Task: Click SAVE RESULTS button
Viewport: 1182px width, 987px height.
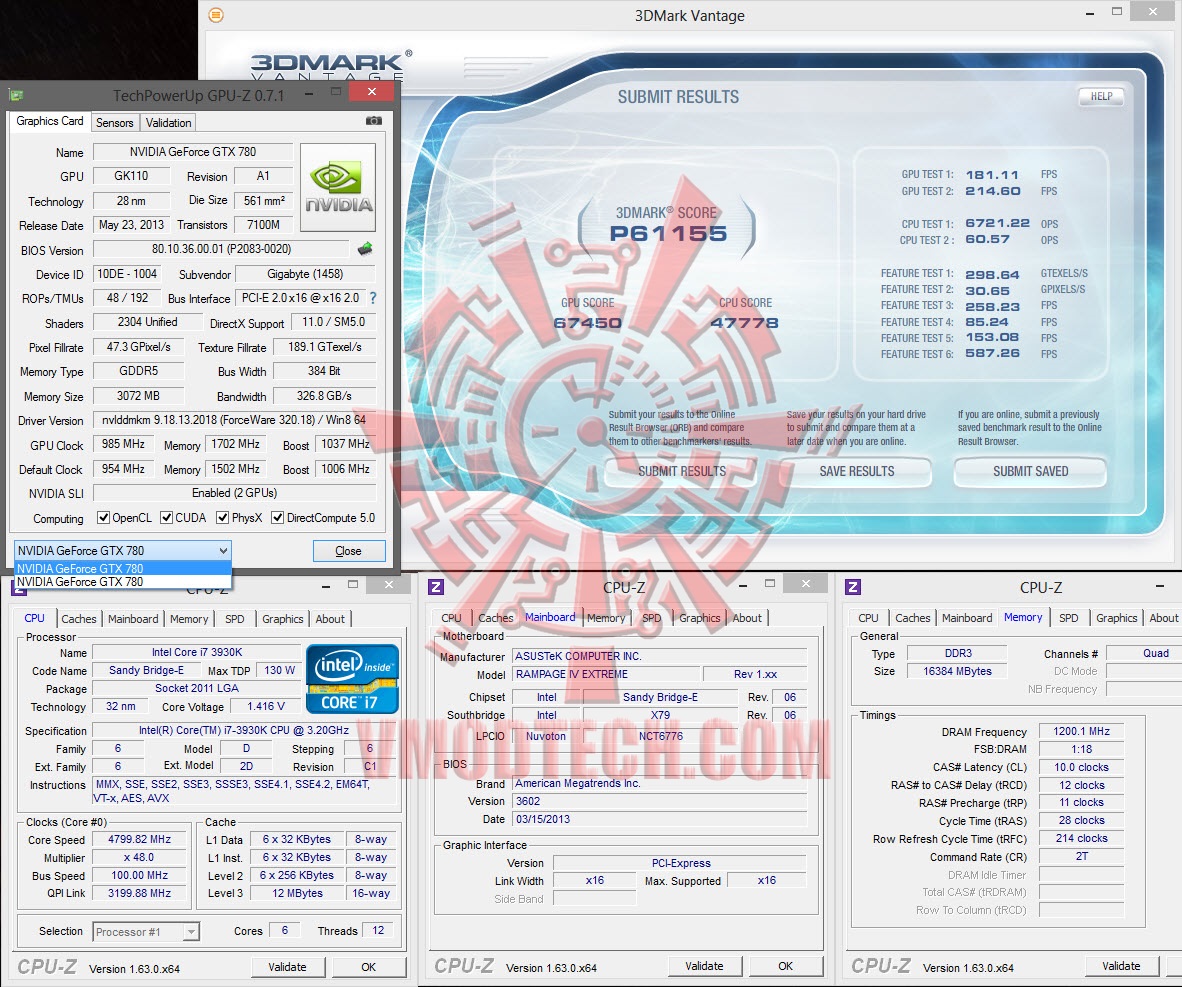Action: 856,471
